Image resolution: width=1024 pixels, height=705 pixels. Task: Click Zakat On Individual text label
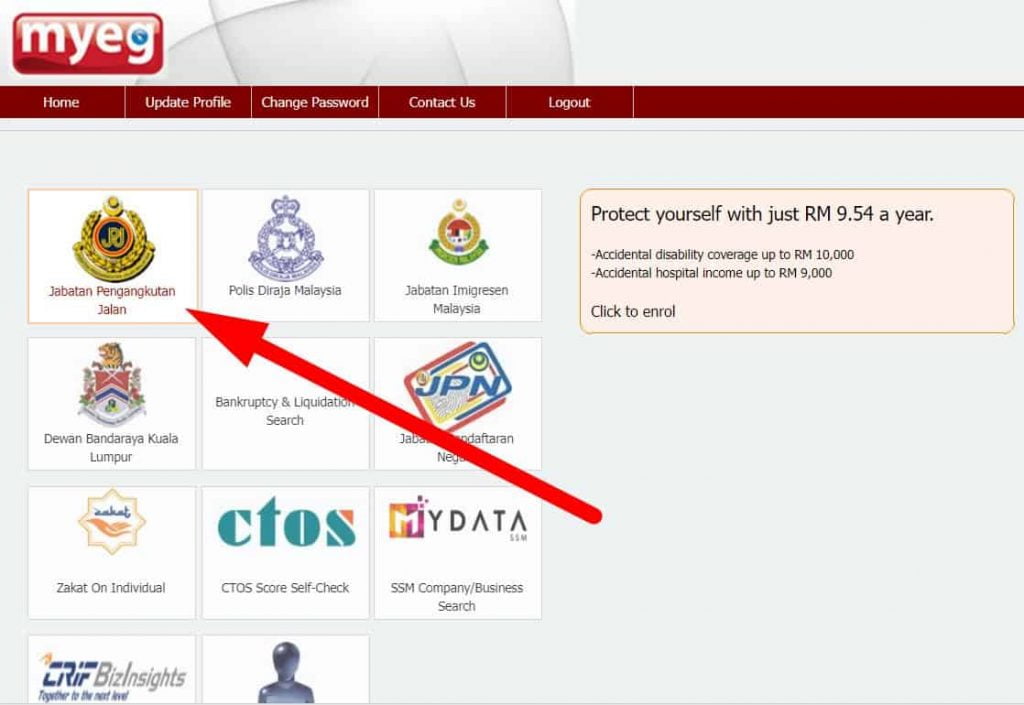[x=111, y=588]
